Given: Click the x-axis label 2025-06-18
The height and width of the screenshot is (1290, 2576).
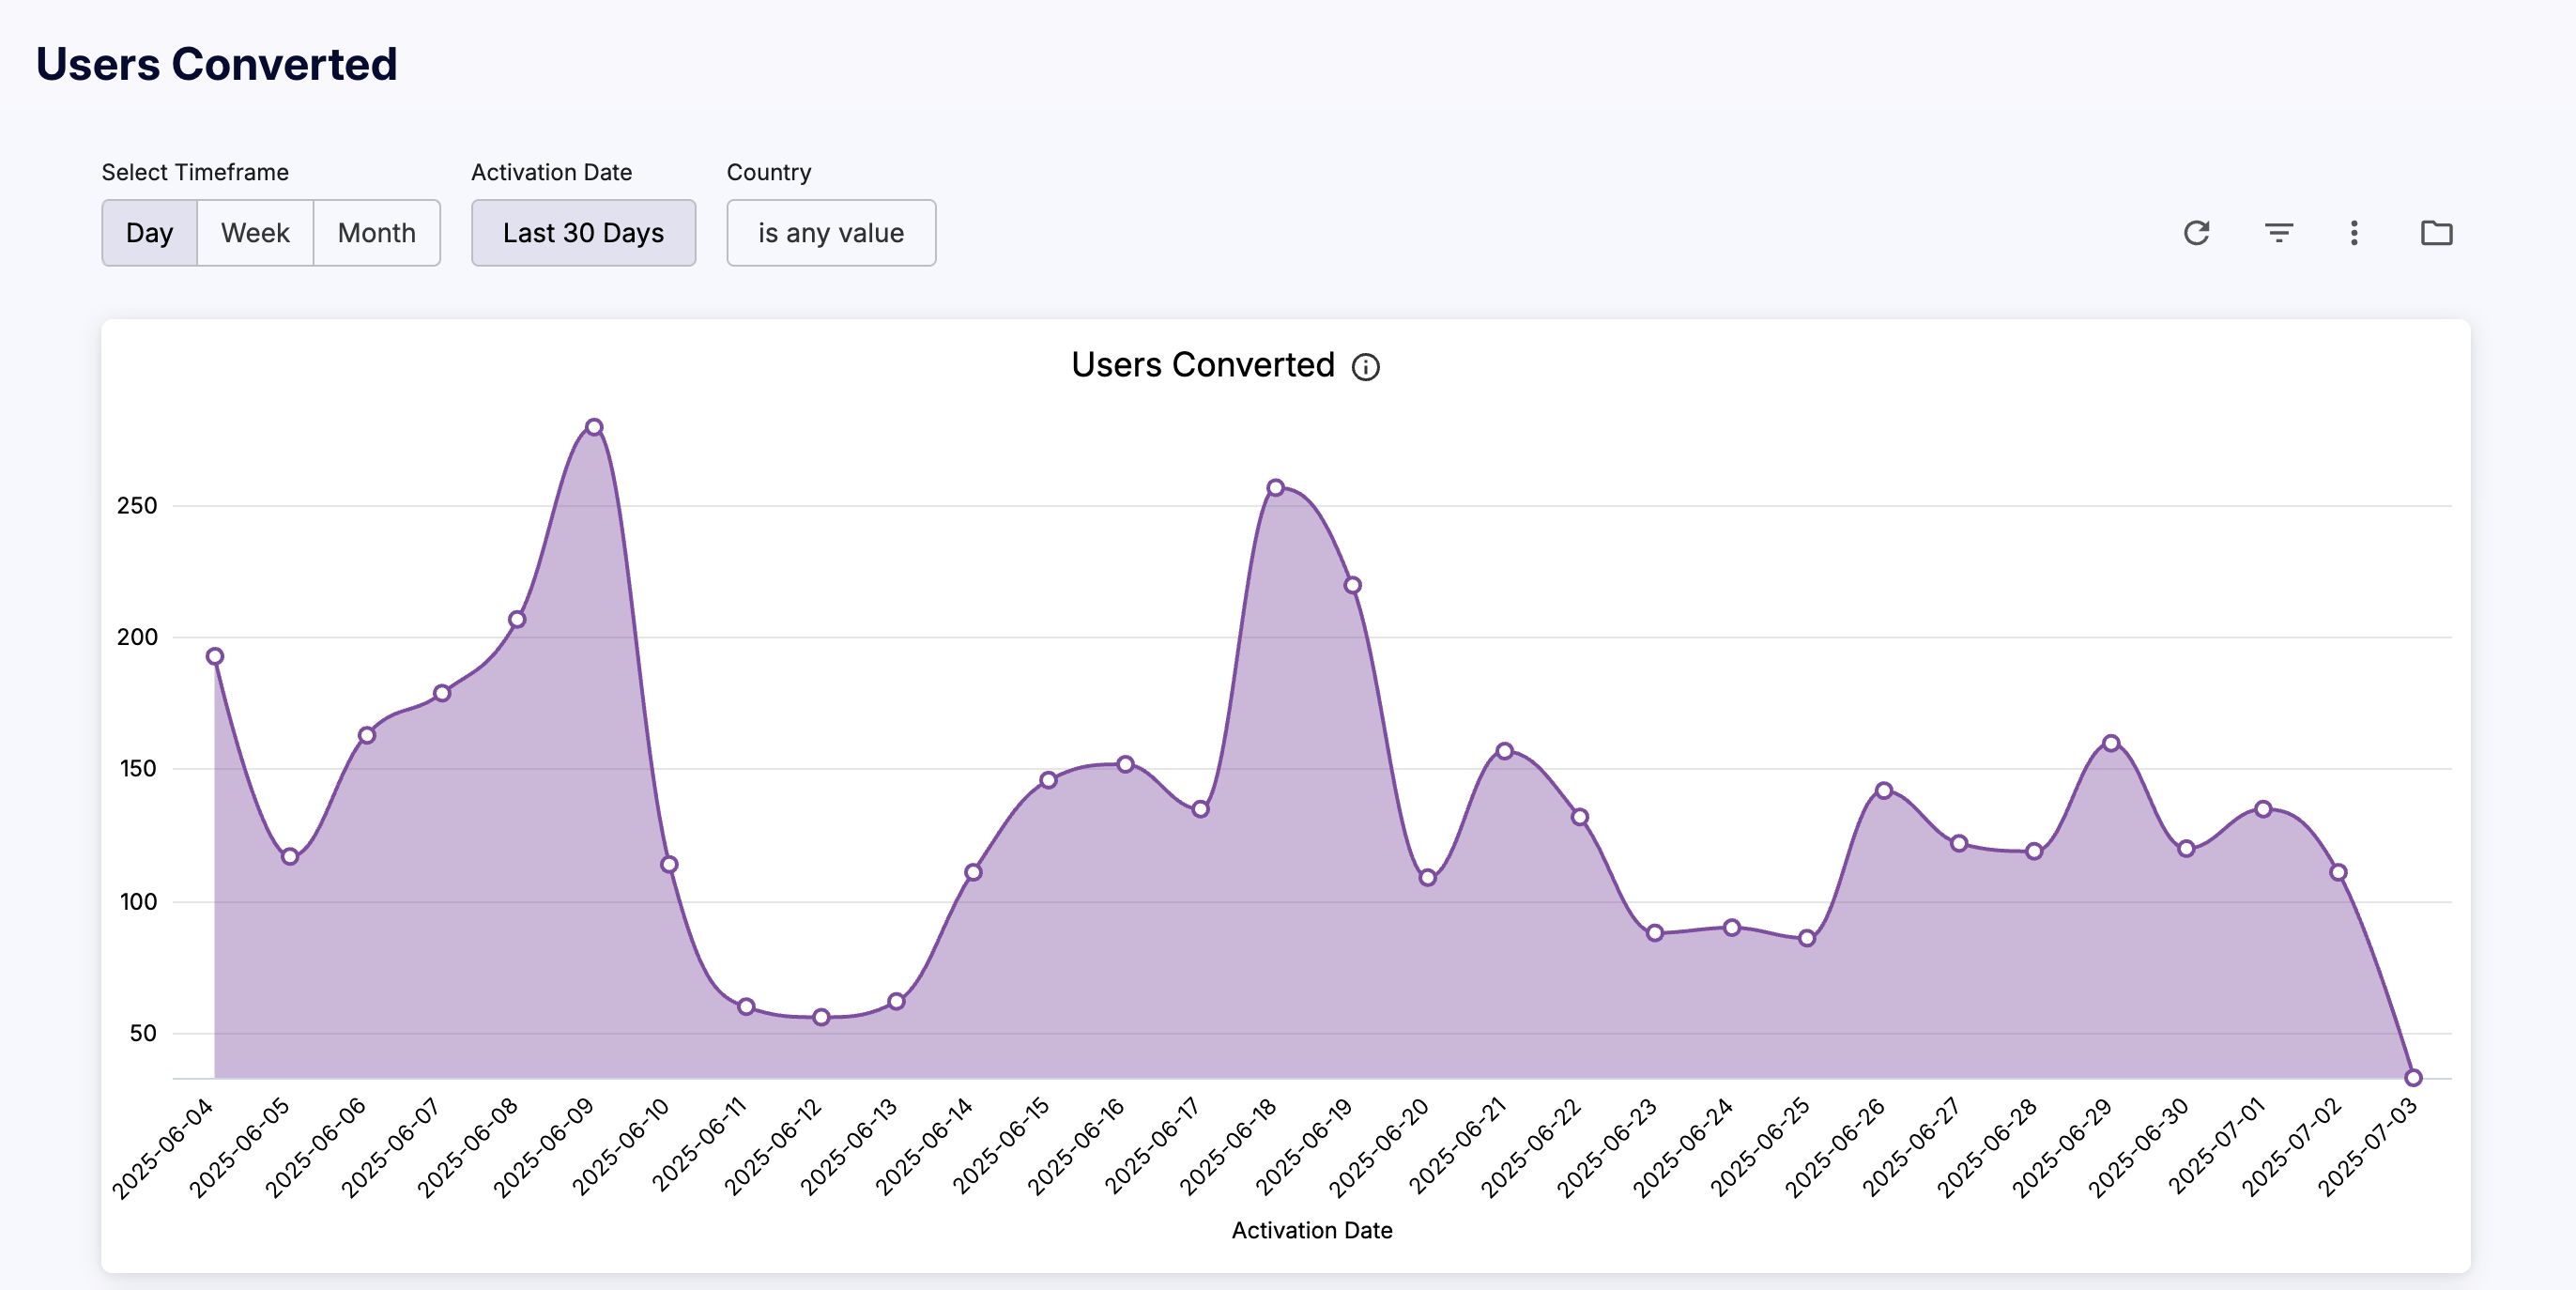Looking at the screenshot, I should point(1228,1148).
